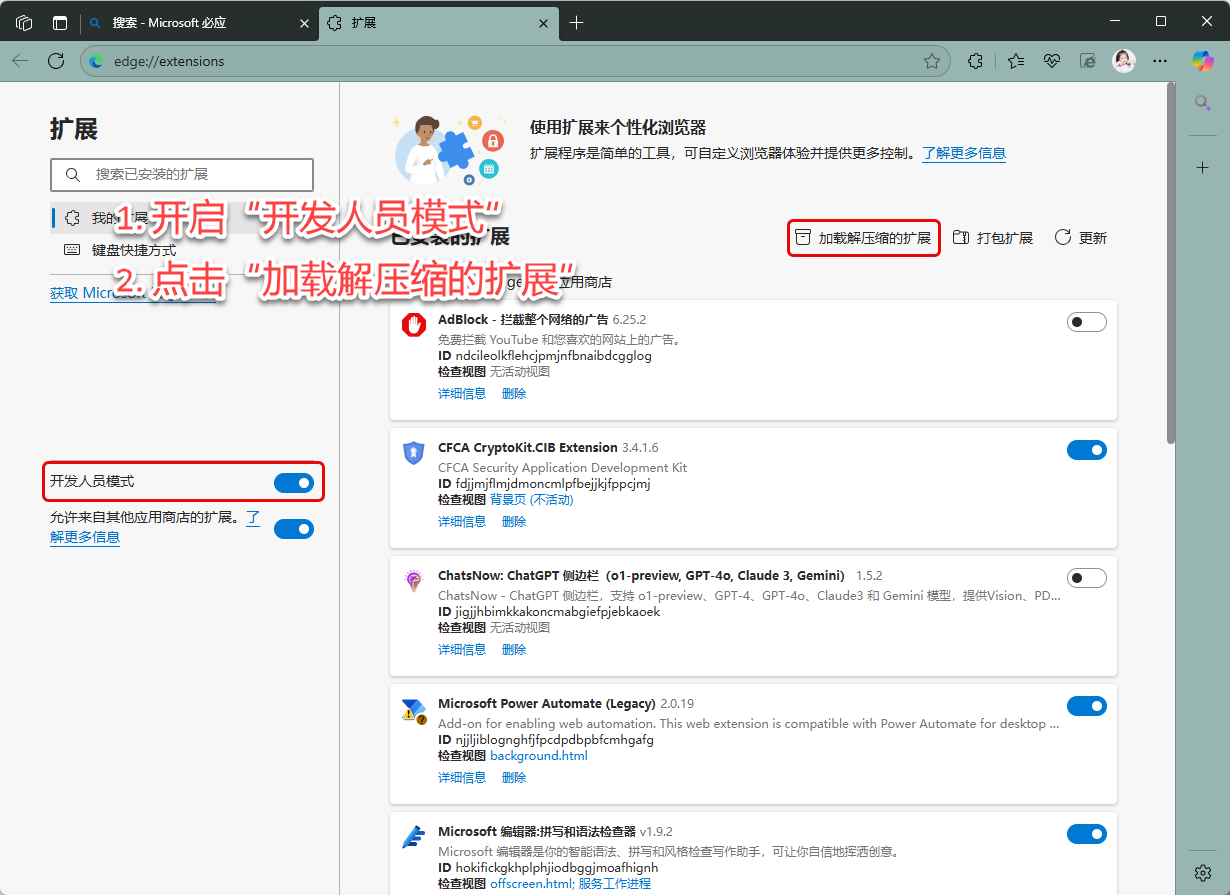Click the CFCA CryptoKit shield icon
Image resolution: width=1230 pixels, height=895 pixels.
(414, 453)
